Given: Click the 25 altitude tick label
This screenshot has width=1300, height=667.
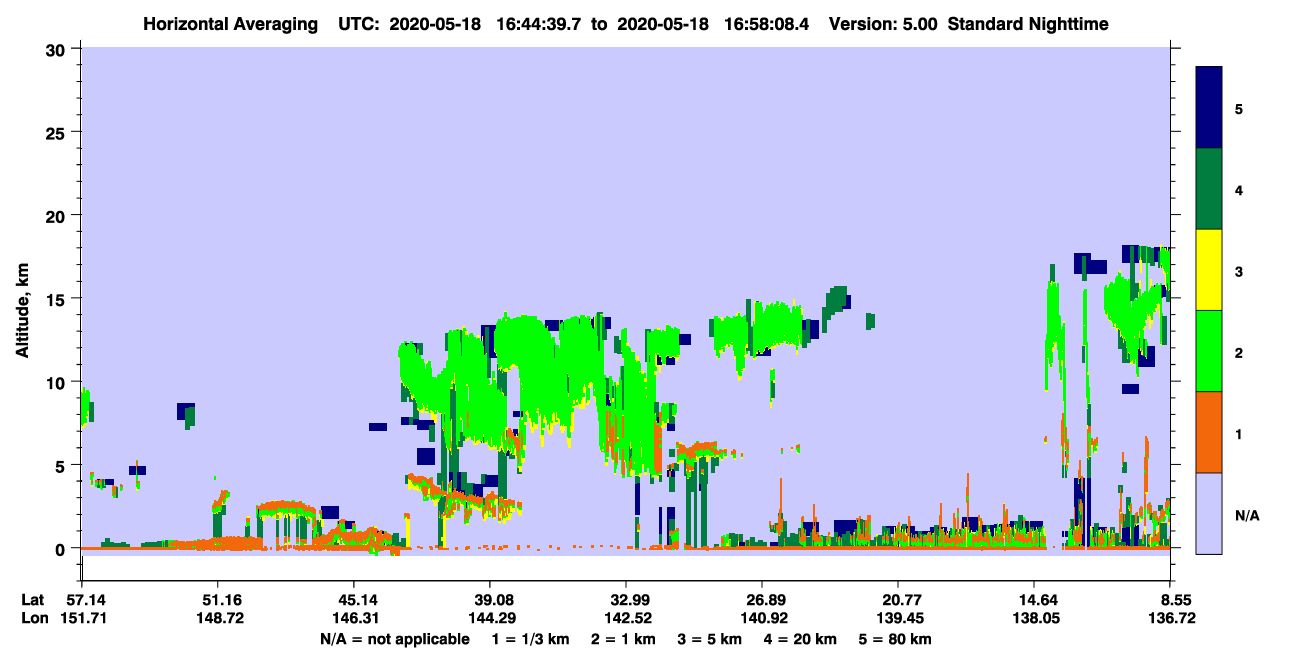Looking at the screenshot, I should click(x=57, y=132).
